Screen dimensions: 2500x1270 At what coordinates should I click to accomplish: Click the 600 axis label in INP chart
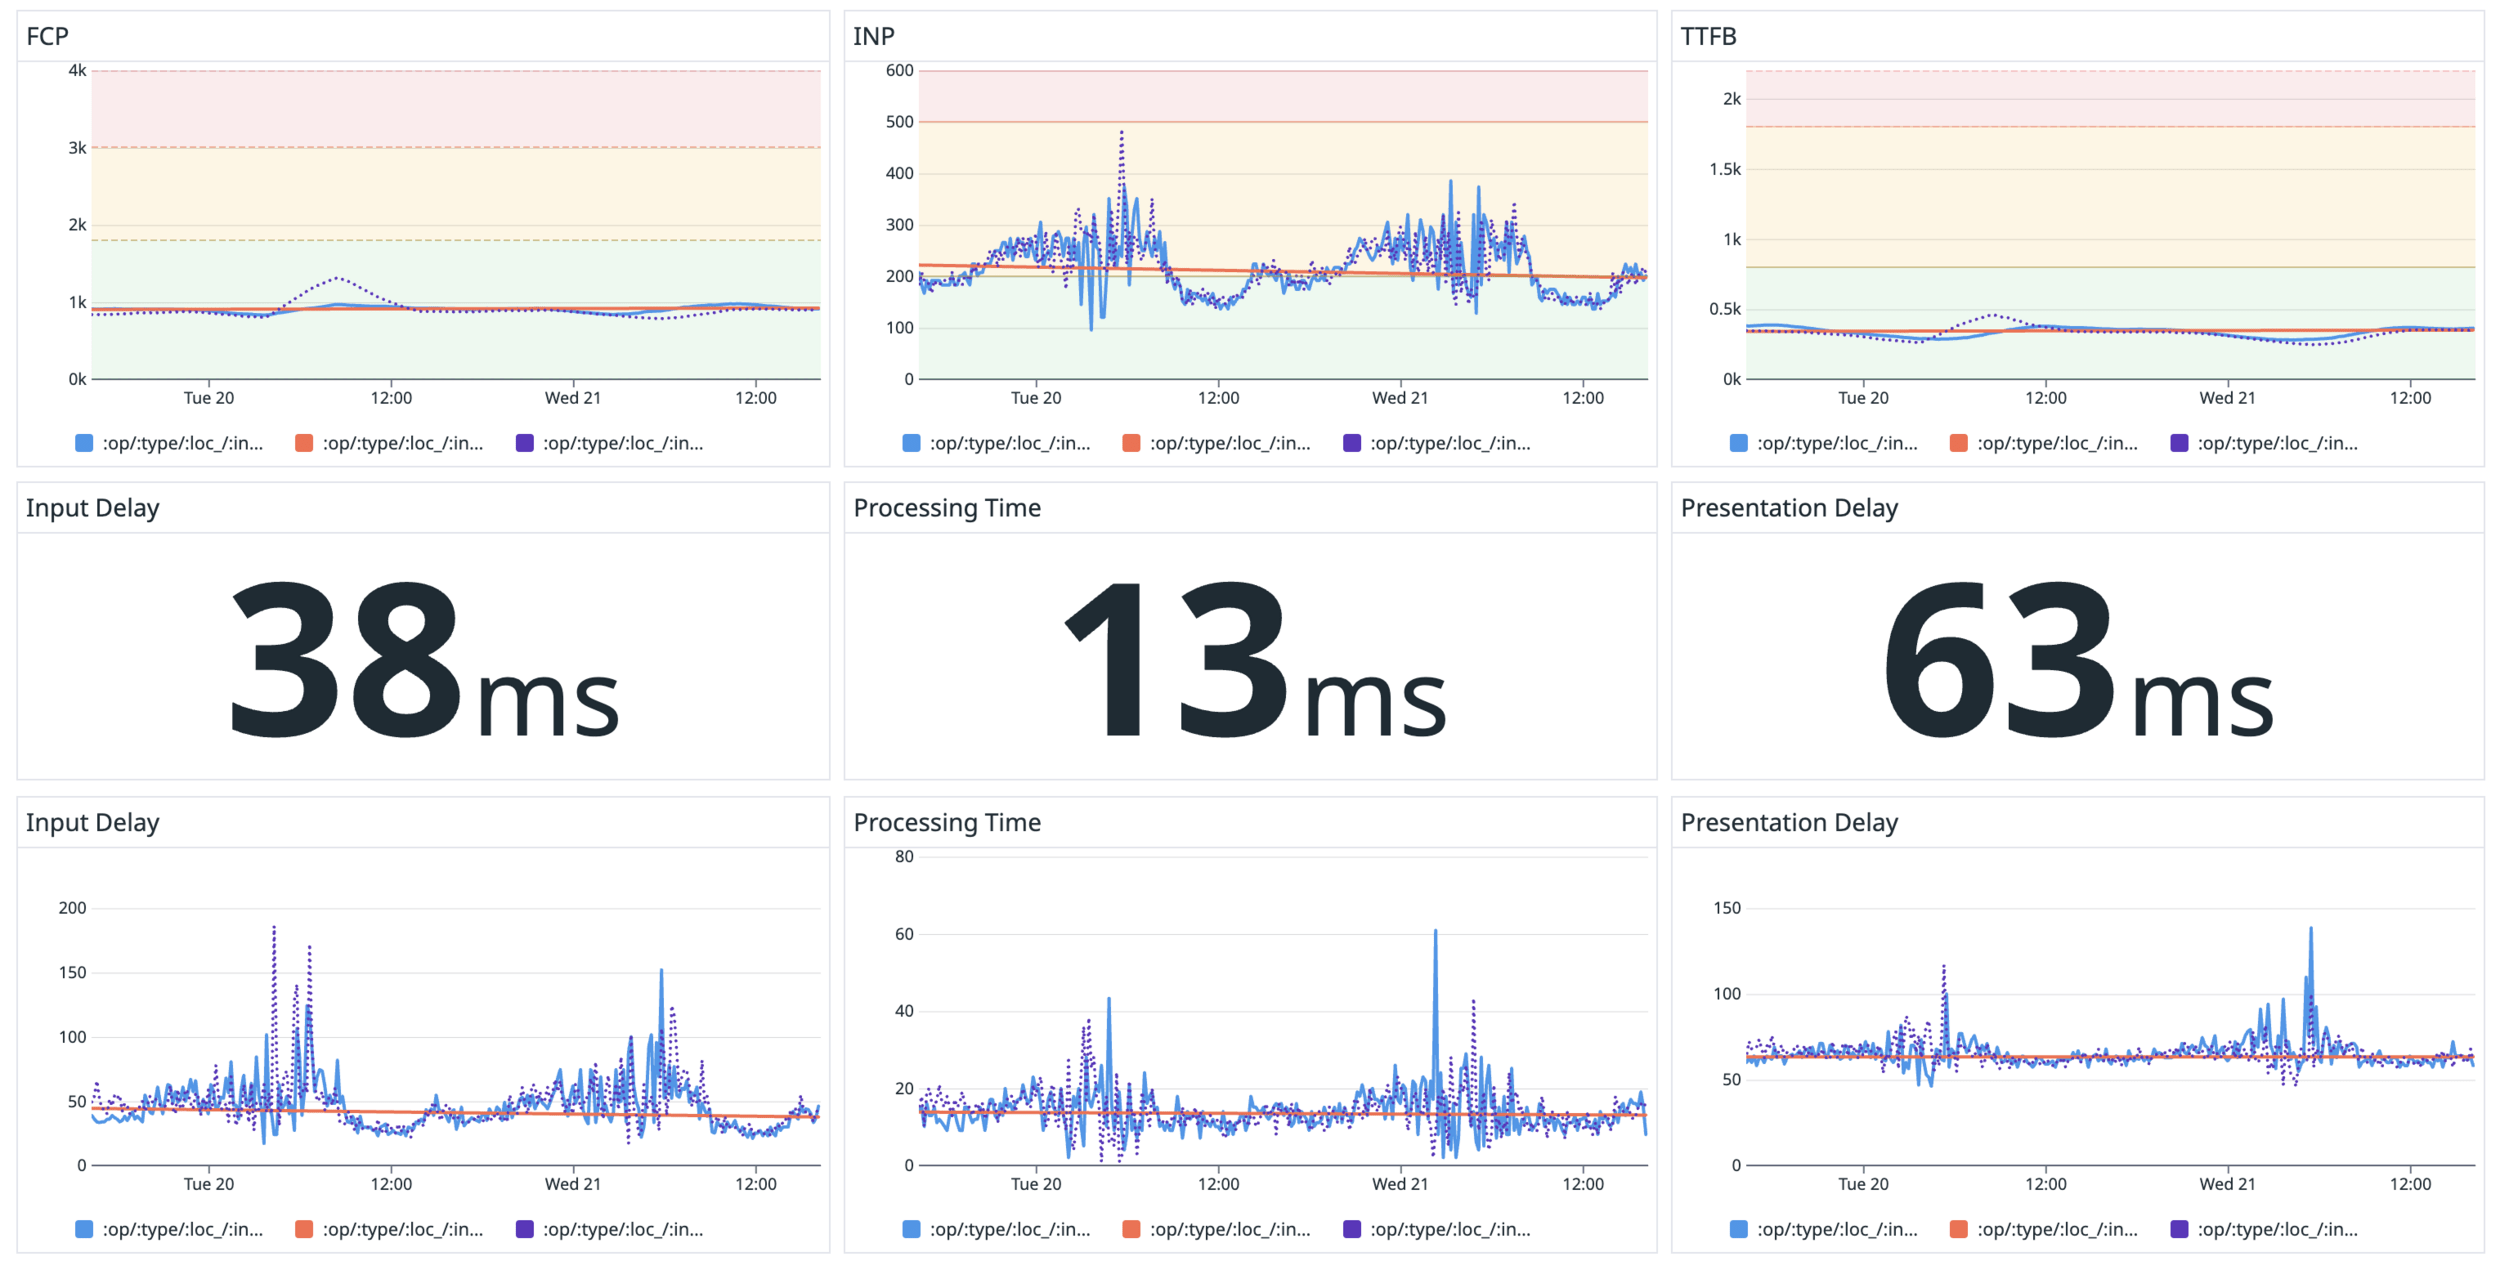(899, 71)
